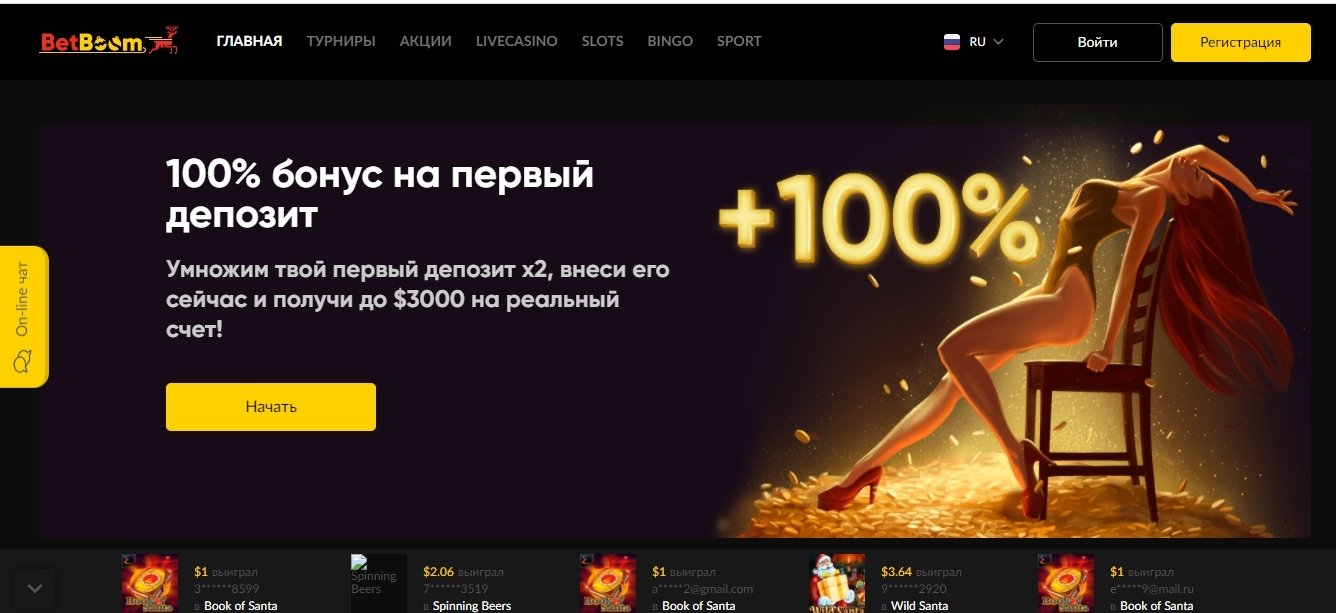This screenshot has height=613, width=1336.
Task: Click the Wild Santa game thumbnail
Action: coord(837,583)
